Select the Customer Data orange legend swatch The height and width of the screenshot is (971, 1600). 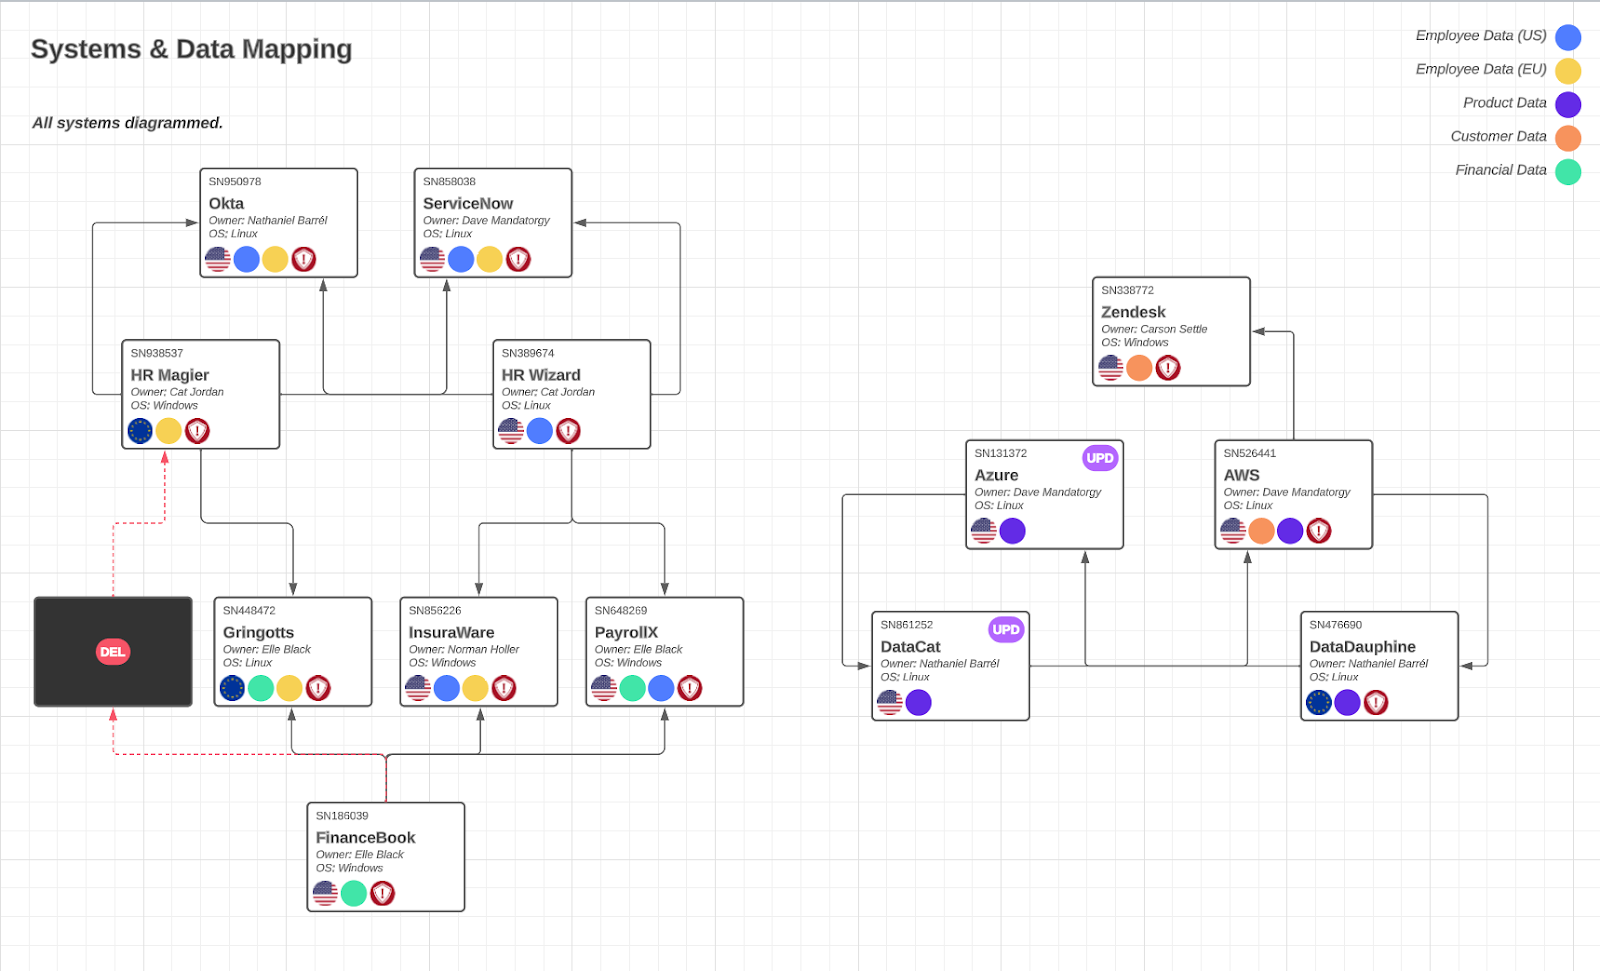[1568, 138]
